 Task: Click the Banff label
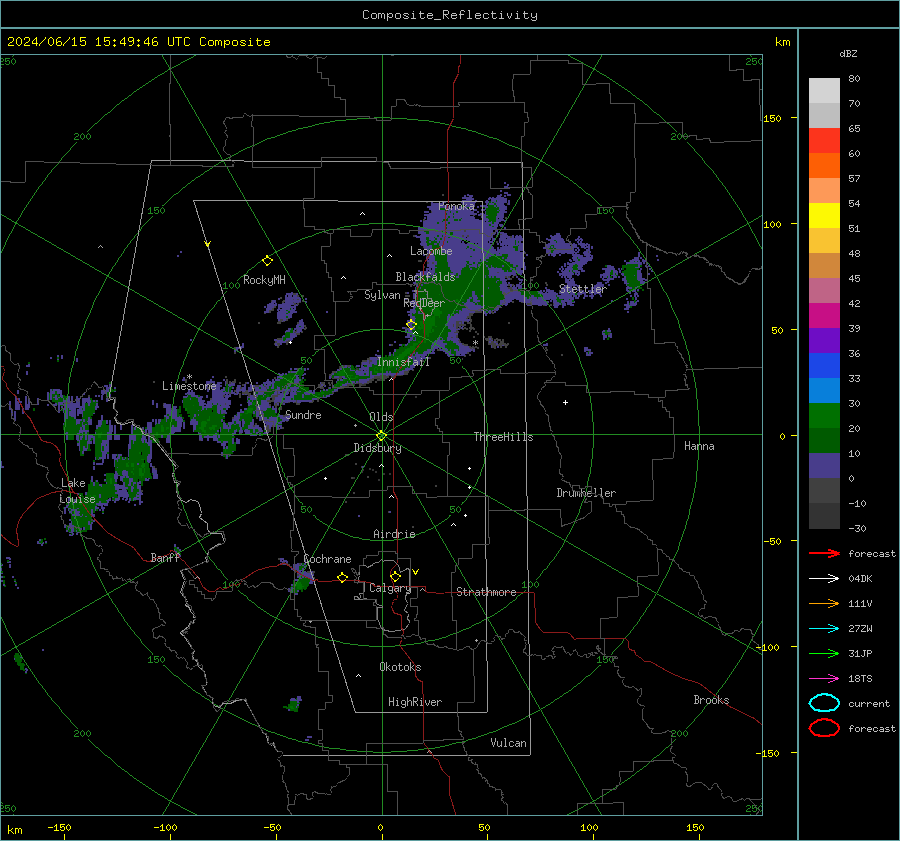[165, 557]
